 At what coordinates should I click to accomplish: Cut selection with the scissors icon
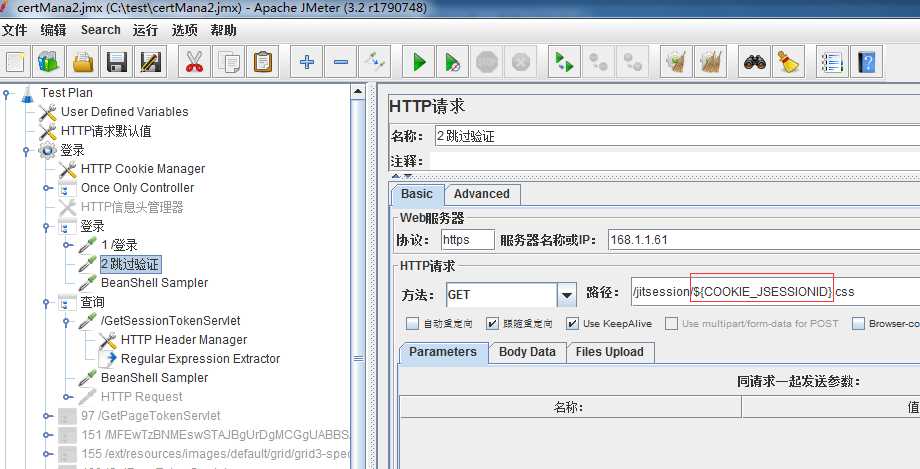pyautogui.click(x=194, y=62)
